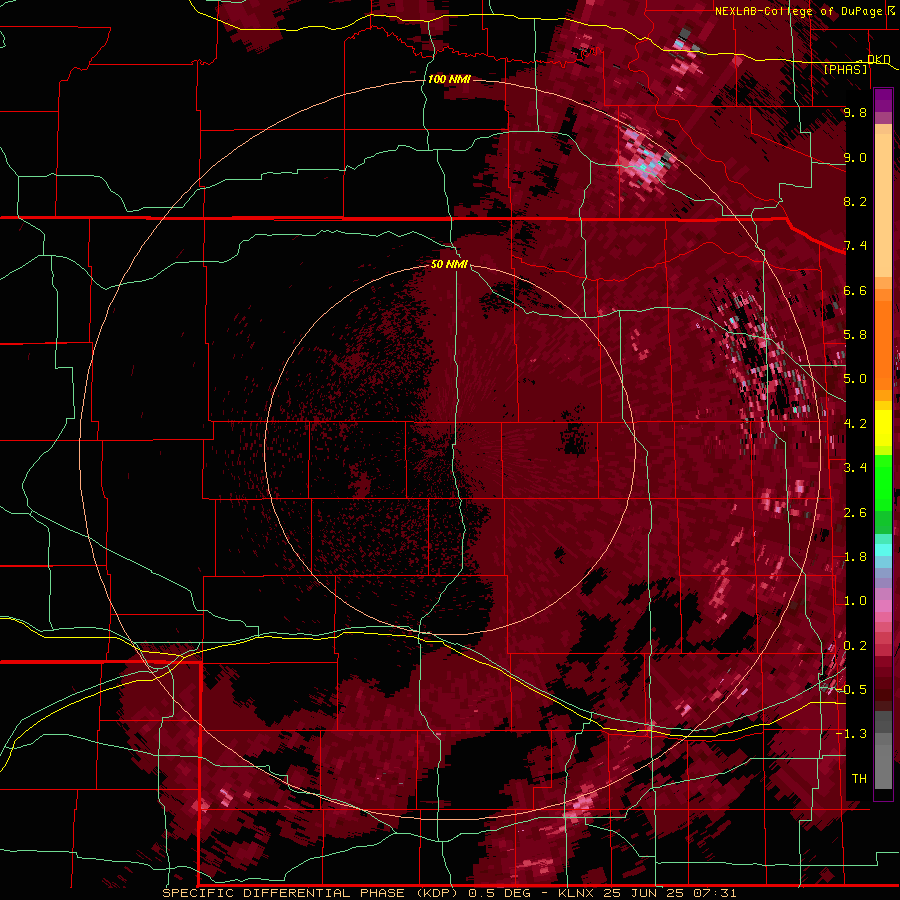
Task: Click the Specific Differential Phase KLNX caption
Action: pyautogui.click(x=449, y=893)
